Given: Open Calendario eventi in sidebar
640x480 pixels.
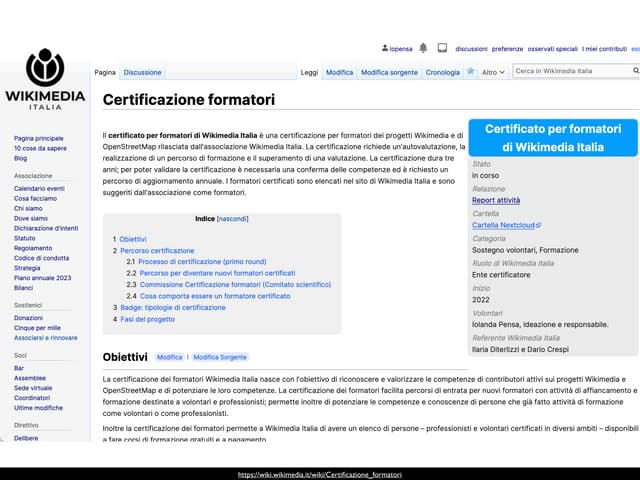Looking at the screenshot, I should (39, 188).
